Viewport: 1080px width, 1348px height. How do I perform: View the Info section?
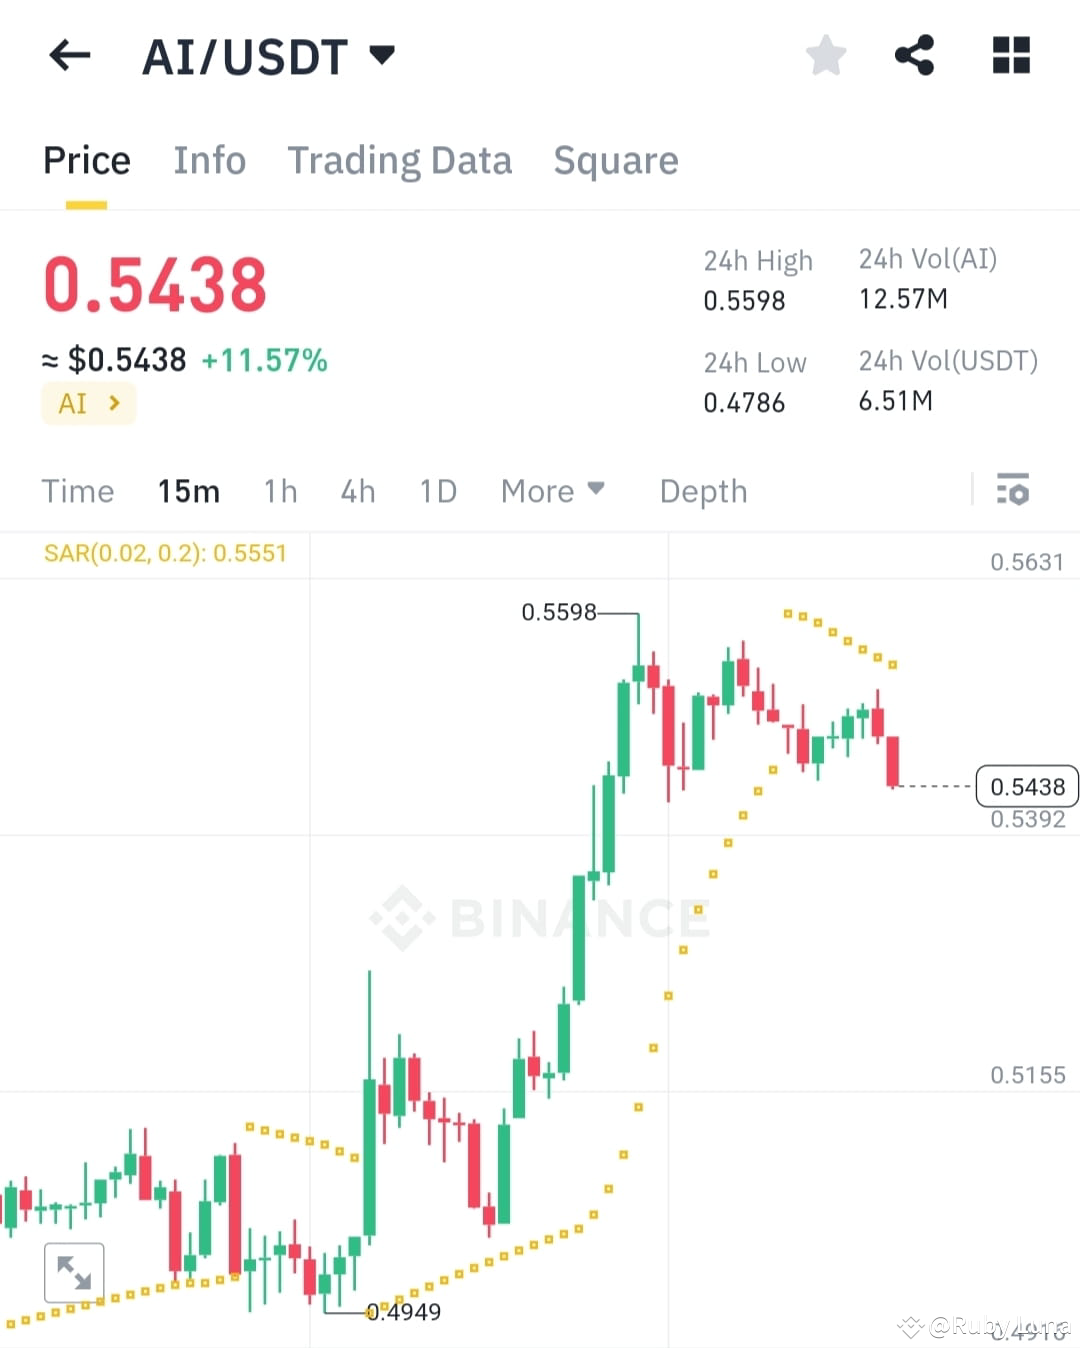210,160
